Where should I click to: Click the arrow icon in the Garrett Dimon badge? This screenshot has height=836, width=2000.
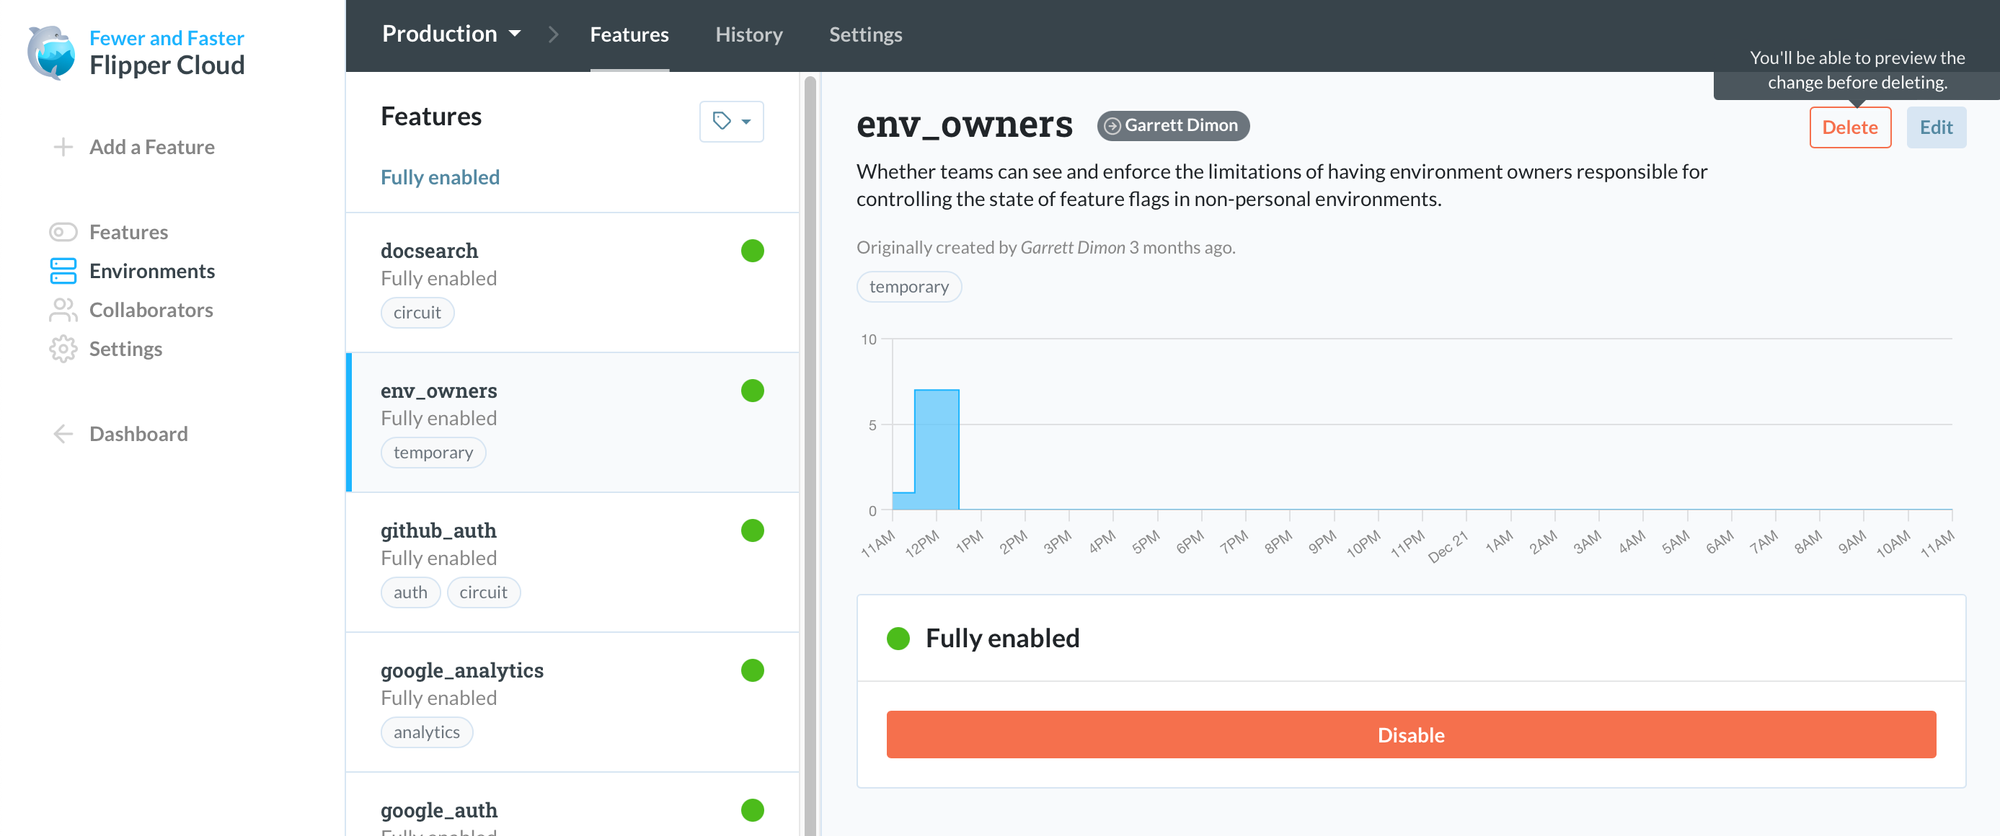[1112, 126]
